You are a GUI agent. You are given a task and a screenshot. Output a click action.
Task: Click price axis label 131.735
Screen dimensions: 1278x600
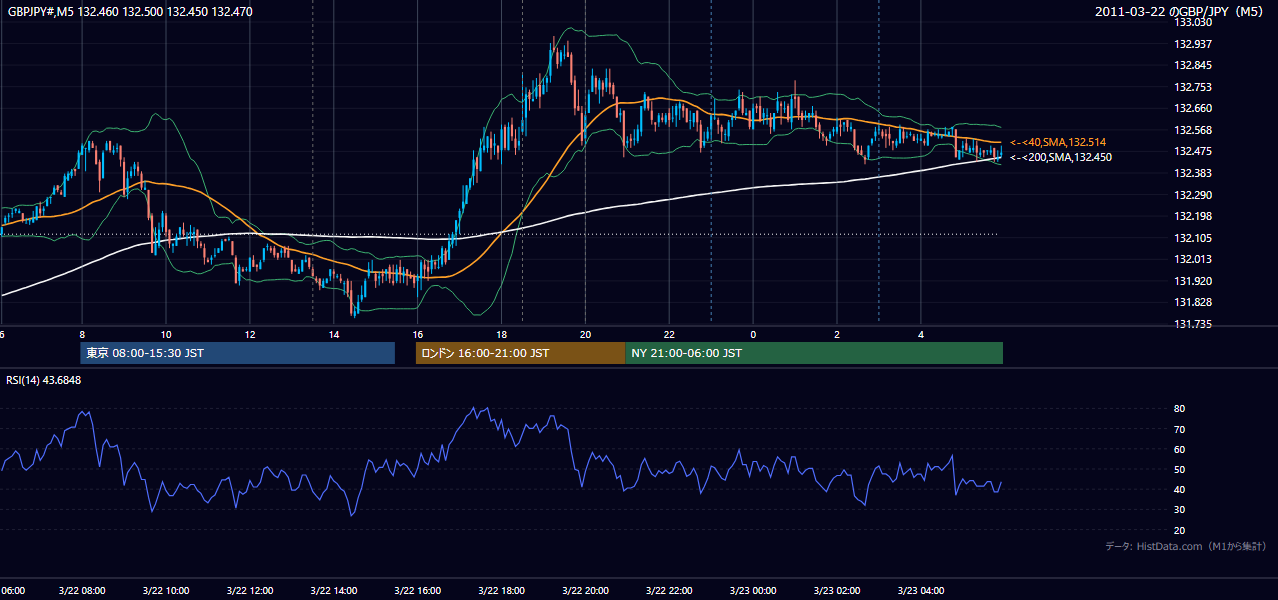(x=1193, y=325)
